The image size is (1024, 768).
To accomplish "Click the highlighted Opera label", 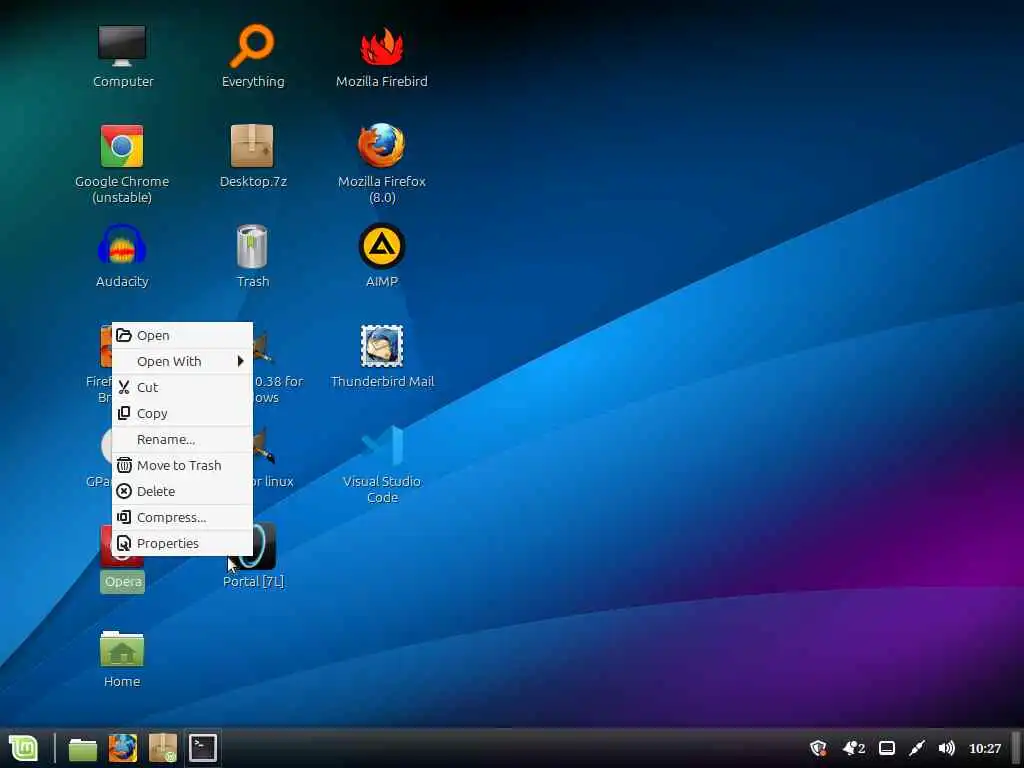I will coord(123,582).
